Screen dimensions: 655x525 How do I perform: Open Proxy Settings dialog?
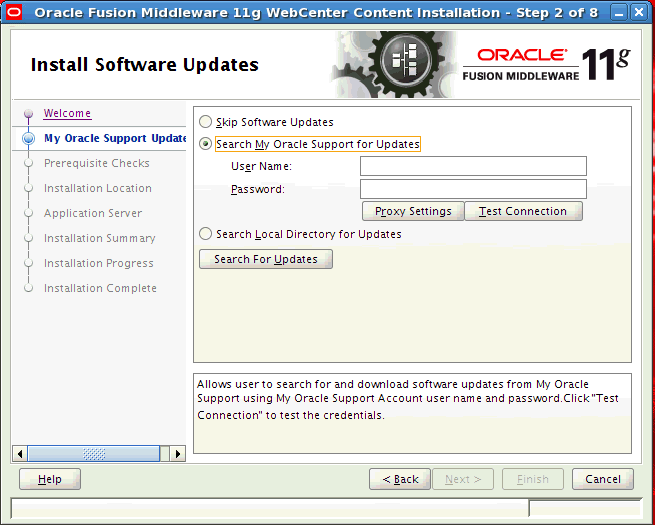point(413,211)
